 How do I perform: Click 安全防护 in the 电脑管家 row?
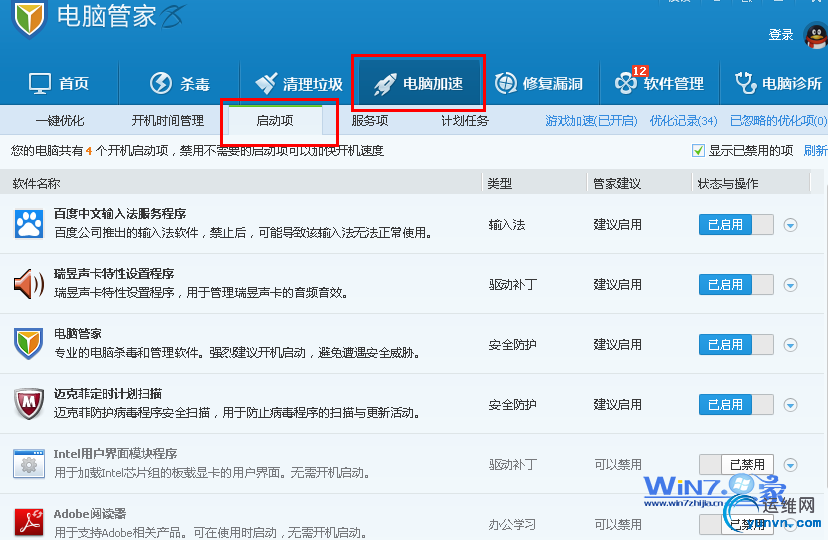coord(513,345)
